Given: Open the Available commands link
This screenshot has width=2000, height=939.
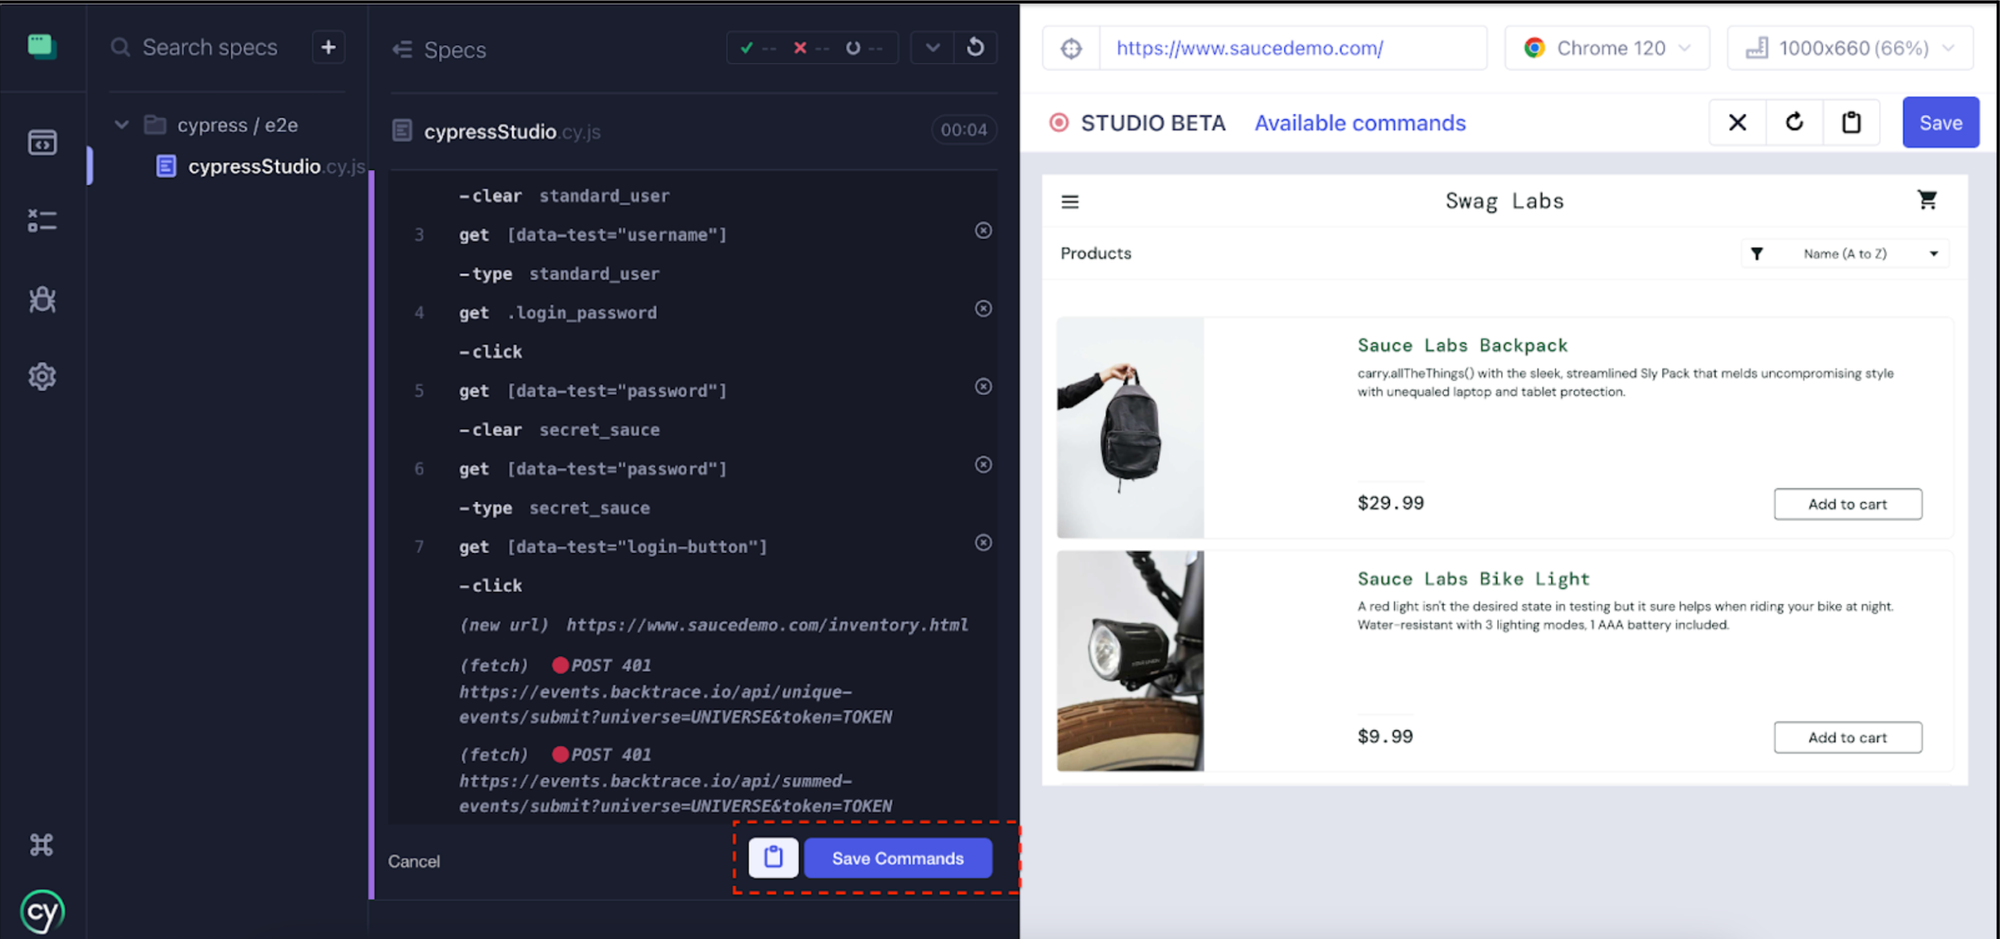Looking at the screenshot, I should coord(1360,123).
